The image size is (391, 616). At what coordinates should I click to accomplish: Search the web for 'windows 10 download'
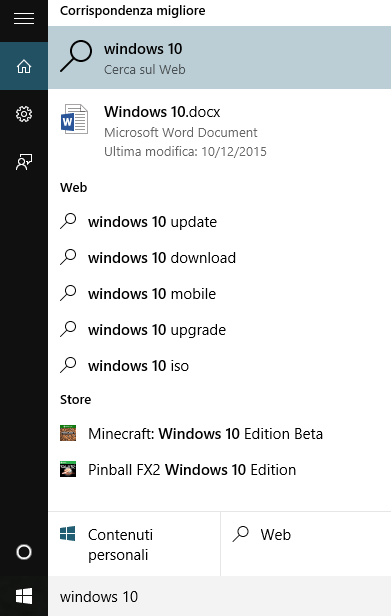click(x=219, y=258)
